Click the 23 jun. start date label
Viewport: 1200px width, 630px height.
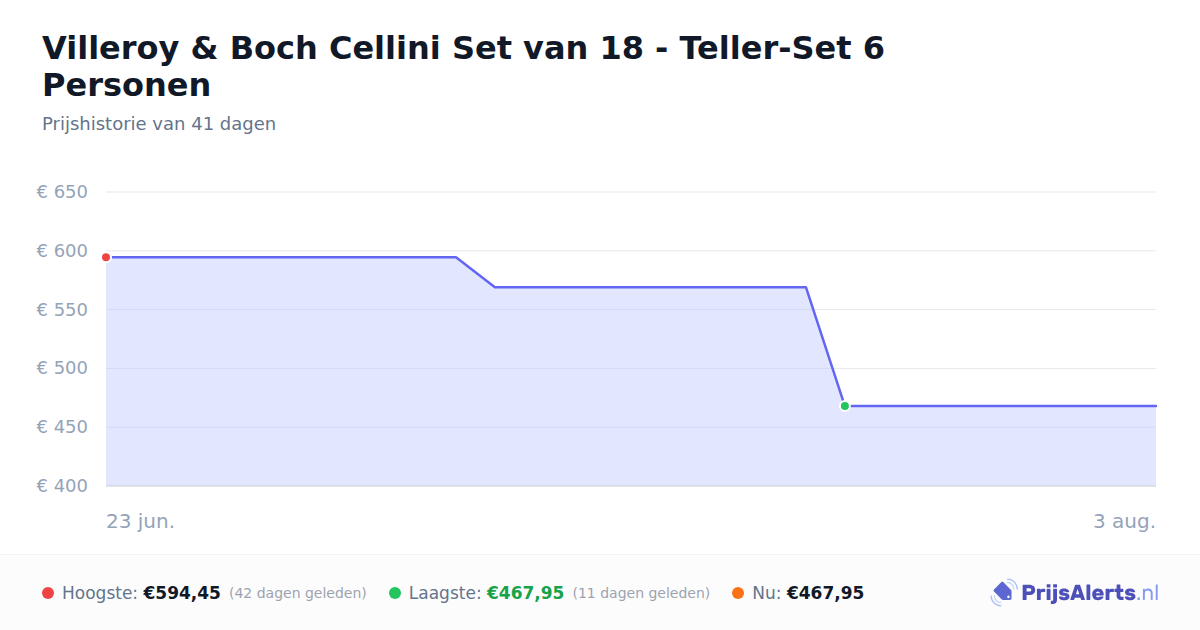pos(141,522)
